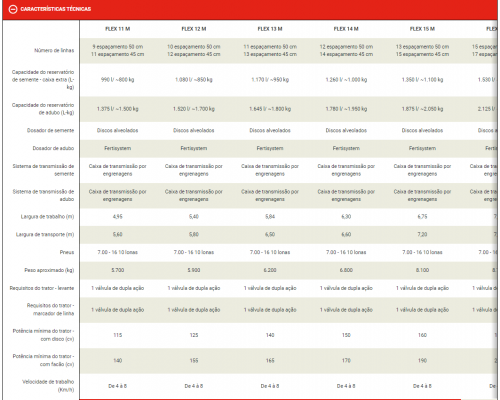The height and width of the screenshot is (400, 500).
Task: Click working width value 5,40
Action: pos(194,217)
